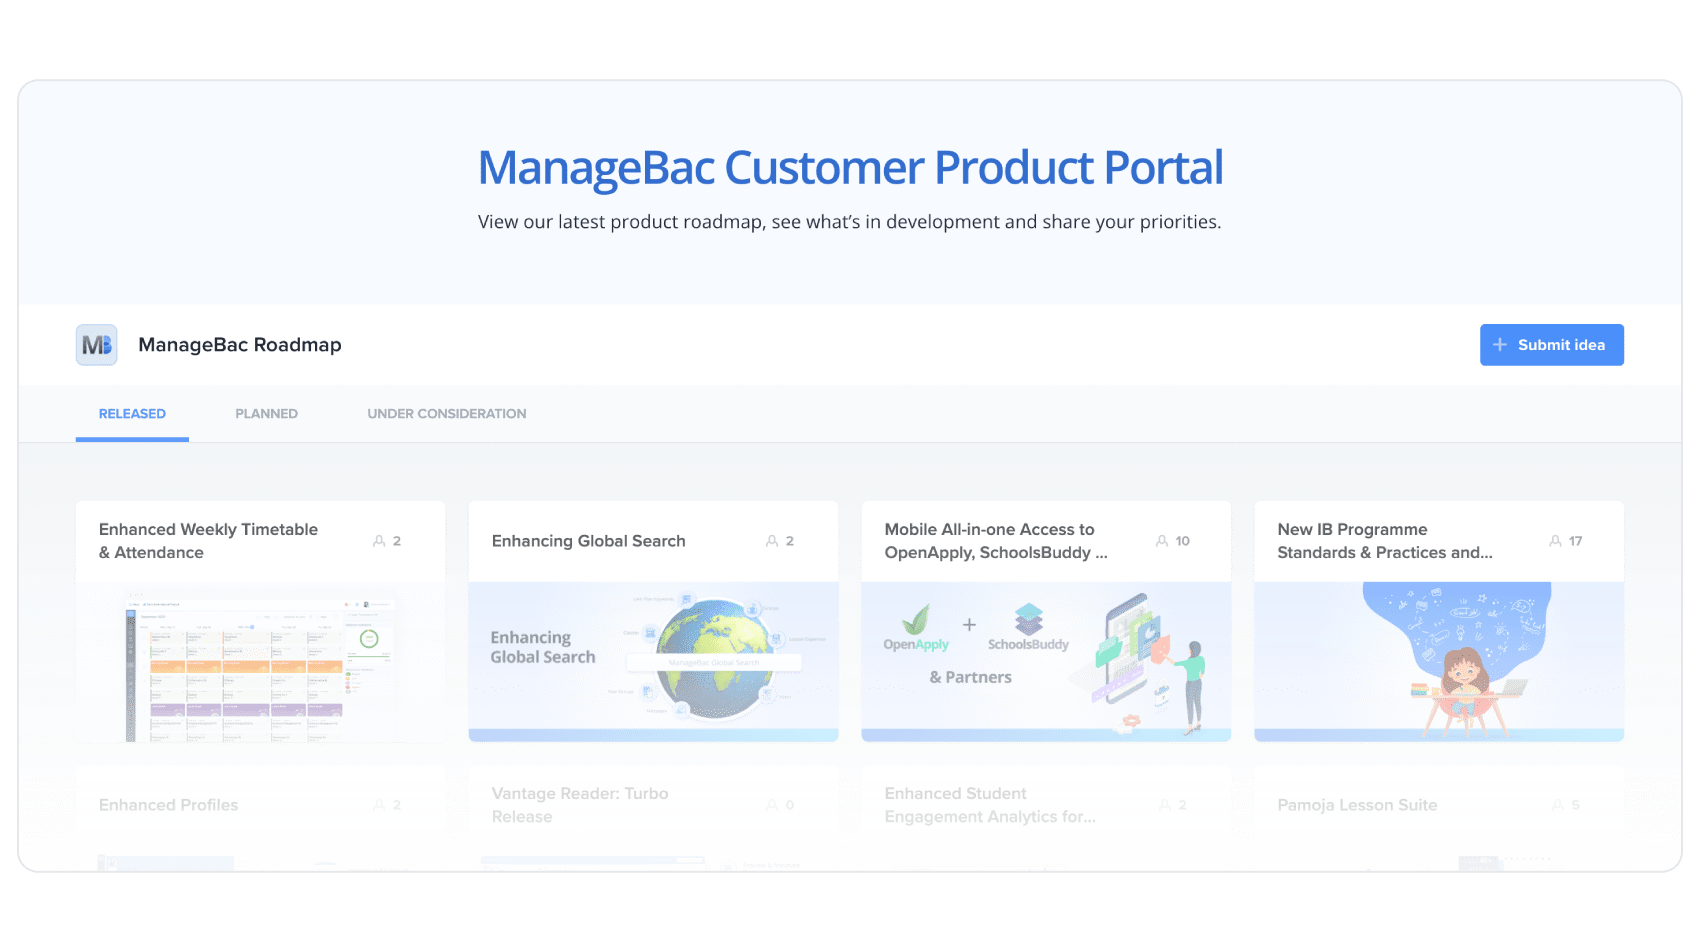Open the OpenApply SchoolsBuddy partners image
This screenshot has width=1700, height=952.
[1046, 661]
